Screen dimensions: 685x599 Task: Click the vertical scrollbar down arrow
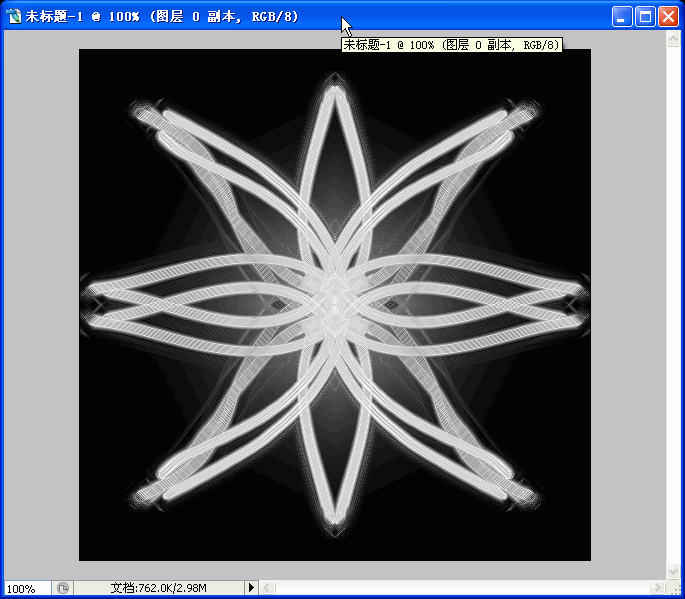coord(673,571)
